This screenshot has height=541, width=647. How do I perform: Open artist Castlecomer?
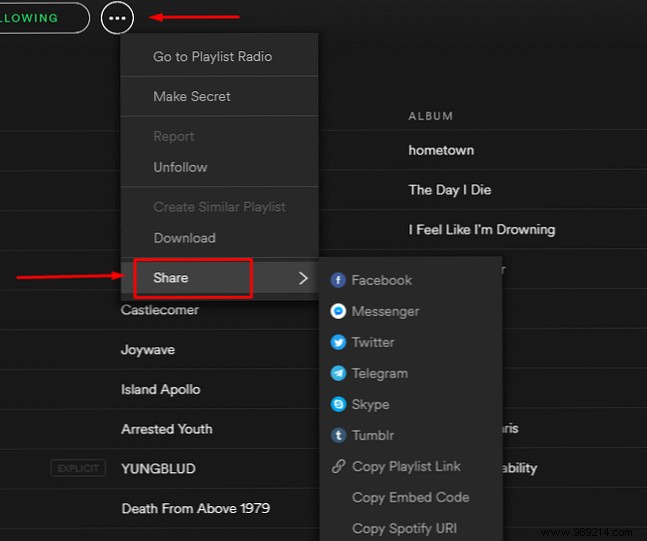(160, 310)
